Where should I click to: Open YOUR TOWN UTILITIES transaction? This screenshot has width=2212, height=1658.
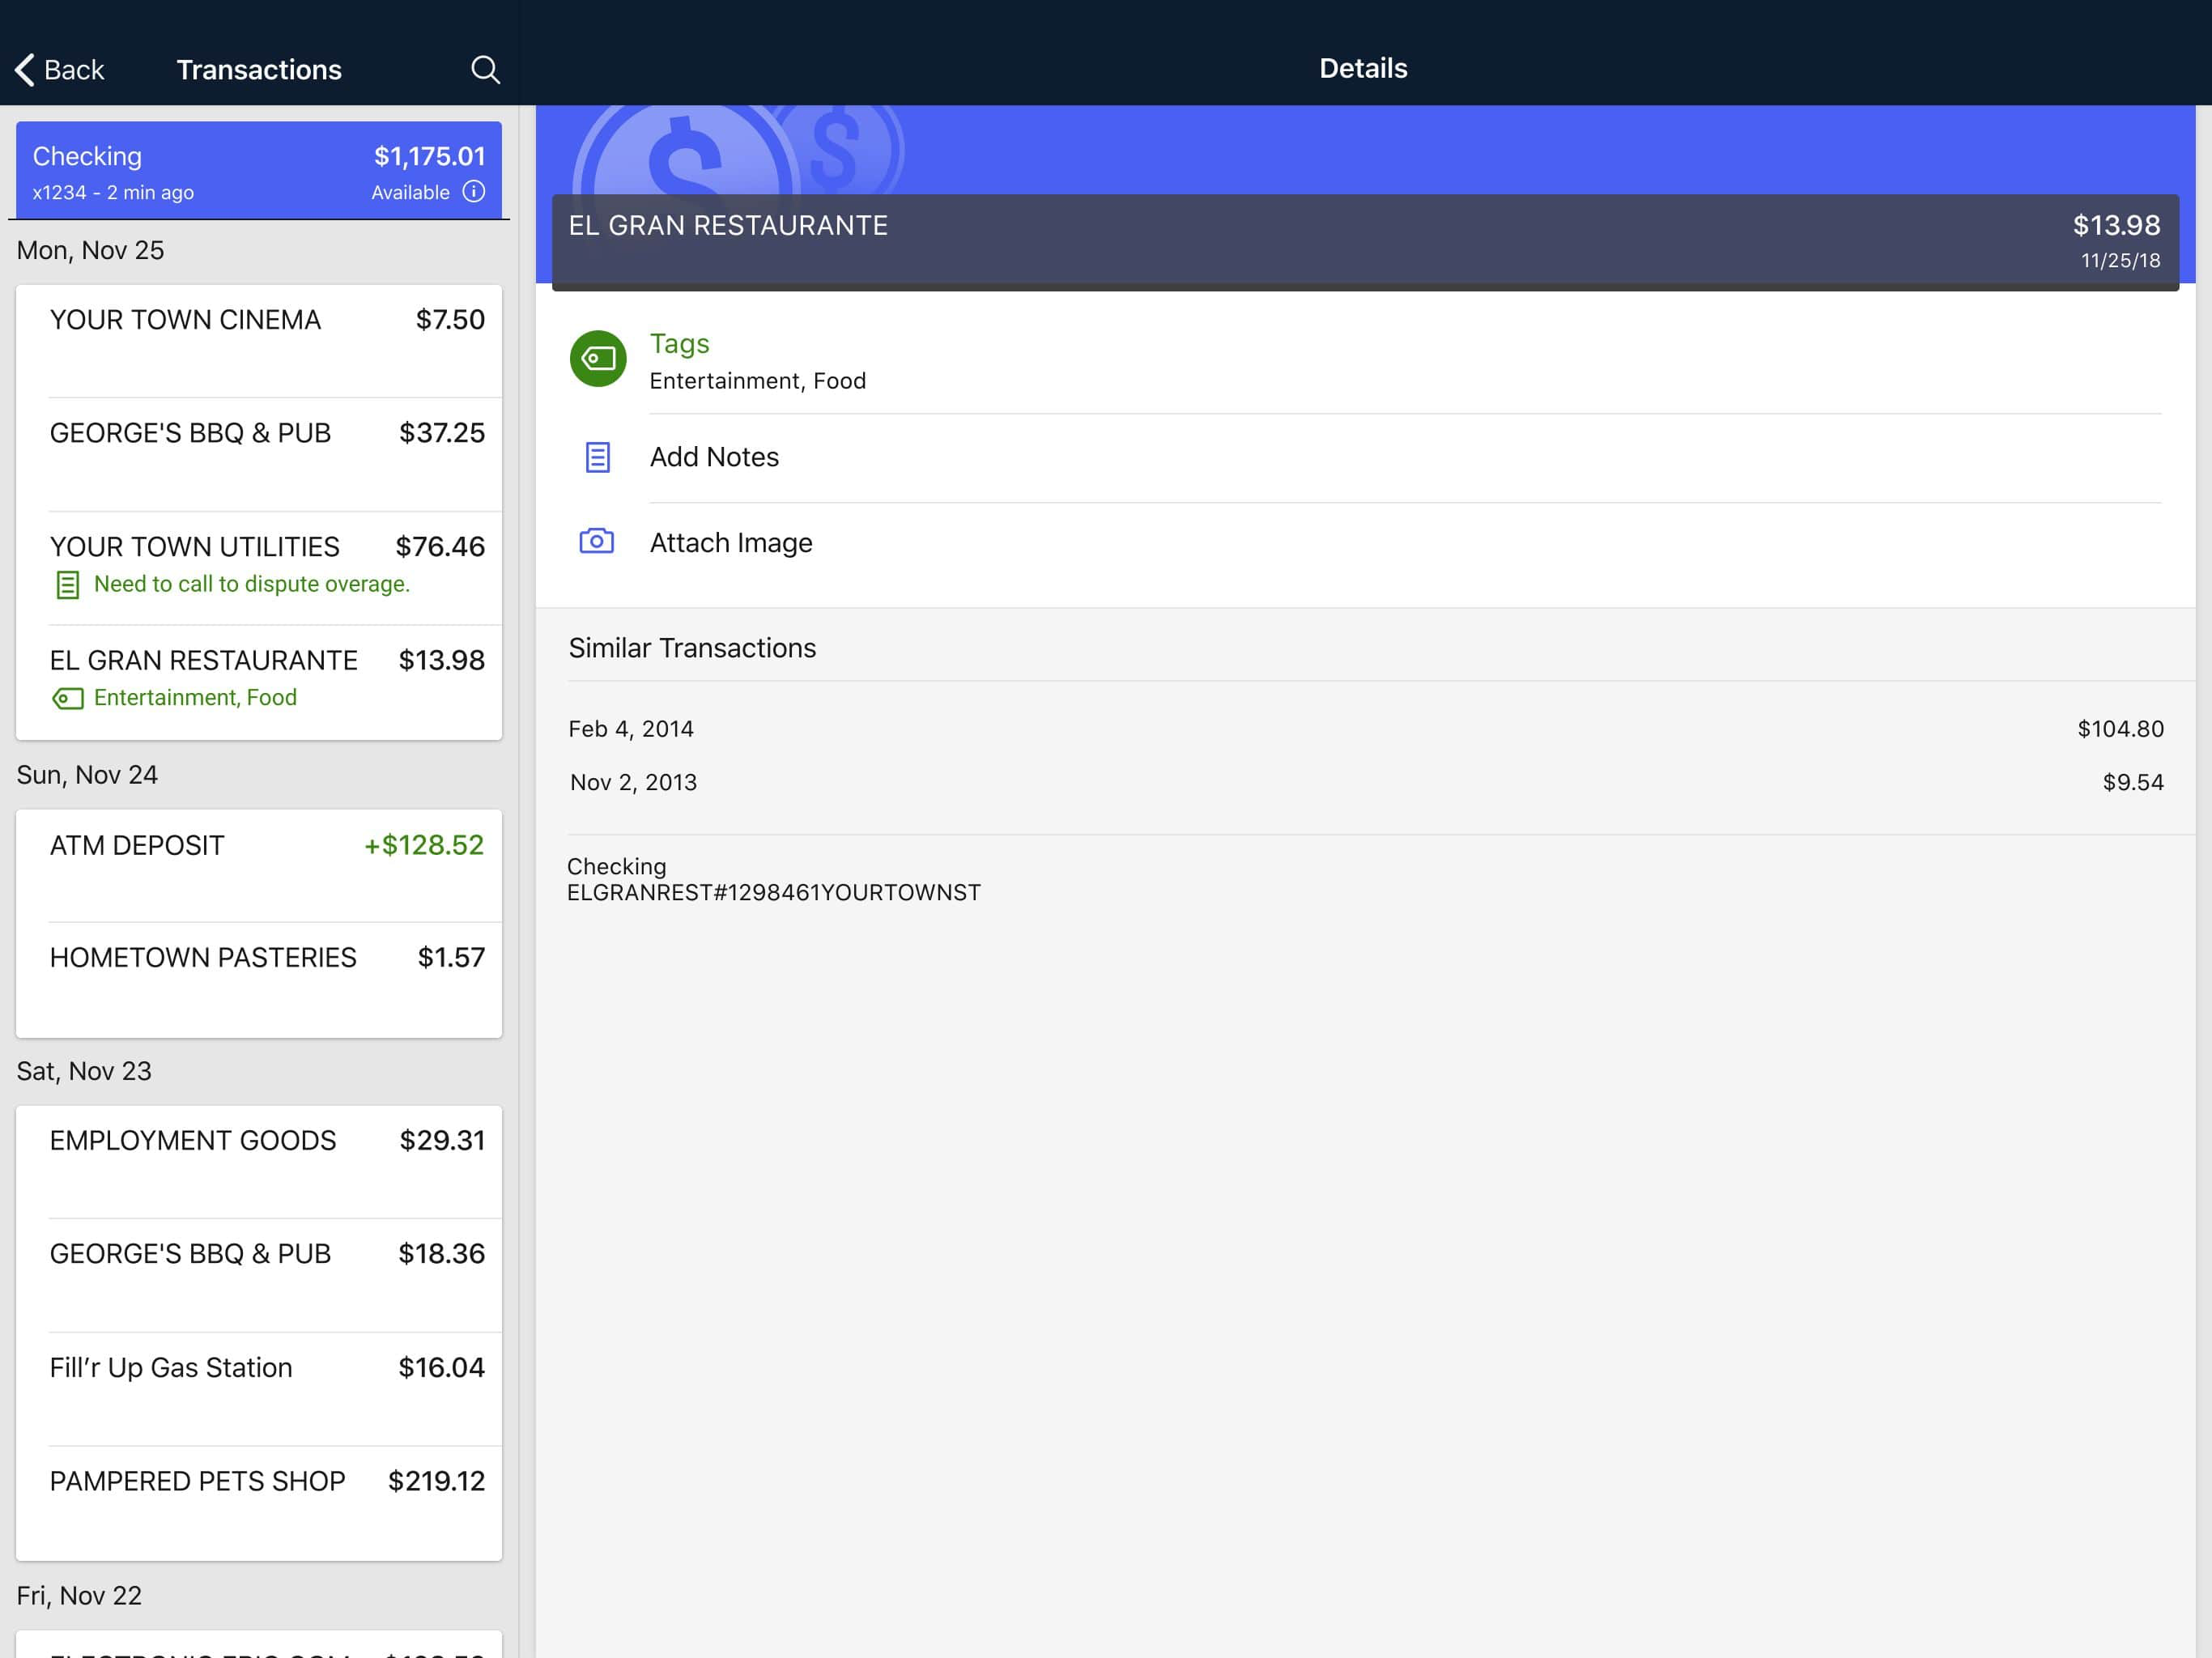(259, 568)
